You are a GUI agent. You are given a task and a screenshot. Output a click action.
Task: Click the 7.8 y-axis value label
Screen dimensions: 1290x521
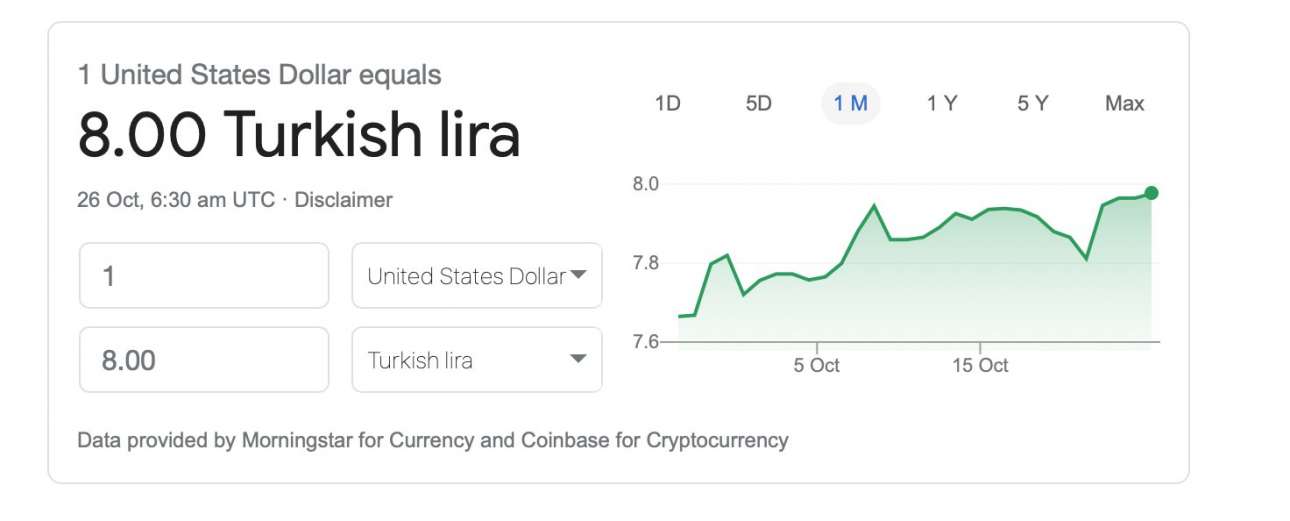pyautogui.click(x=645, y=263)
